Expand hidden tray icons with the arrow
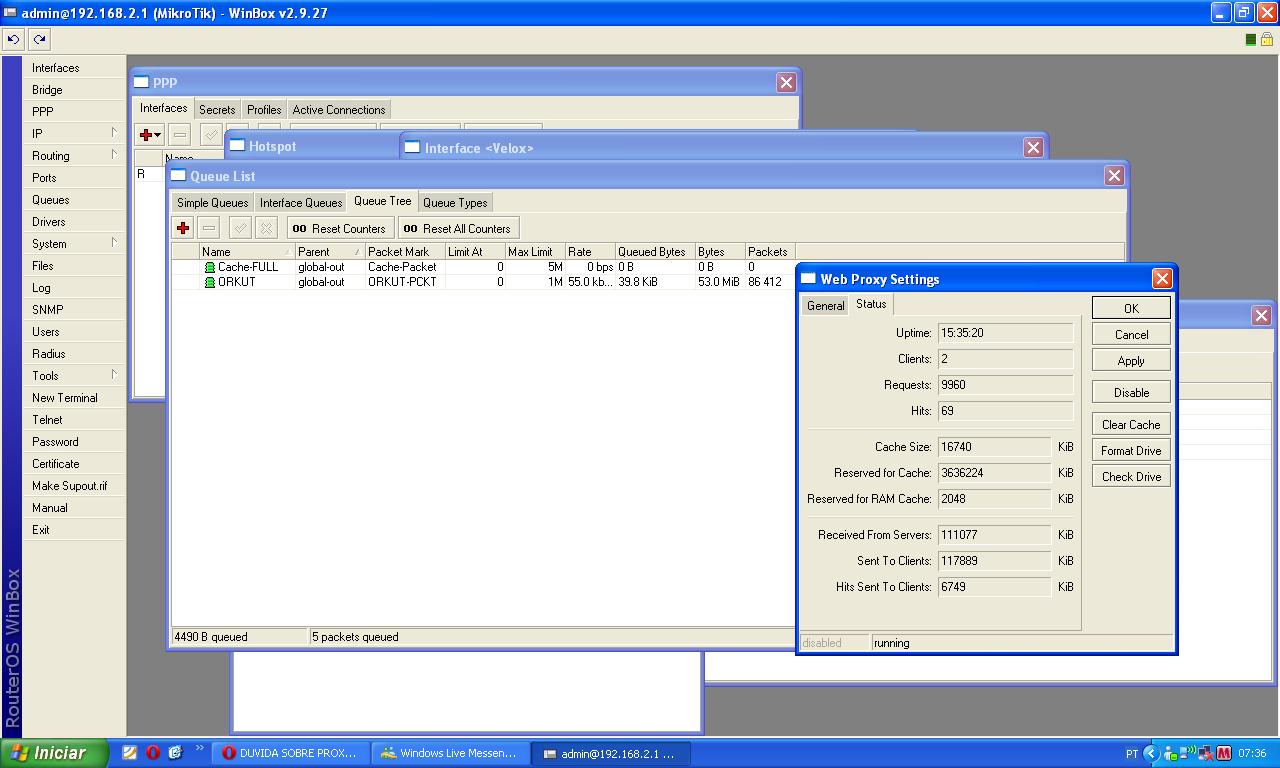Viewport: 1280px width, 768px height. point(1151,754)
